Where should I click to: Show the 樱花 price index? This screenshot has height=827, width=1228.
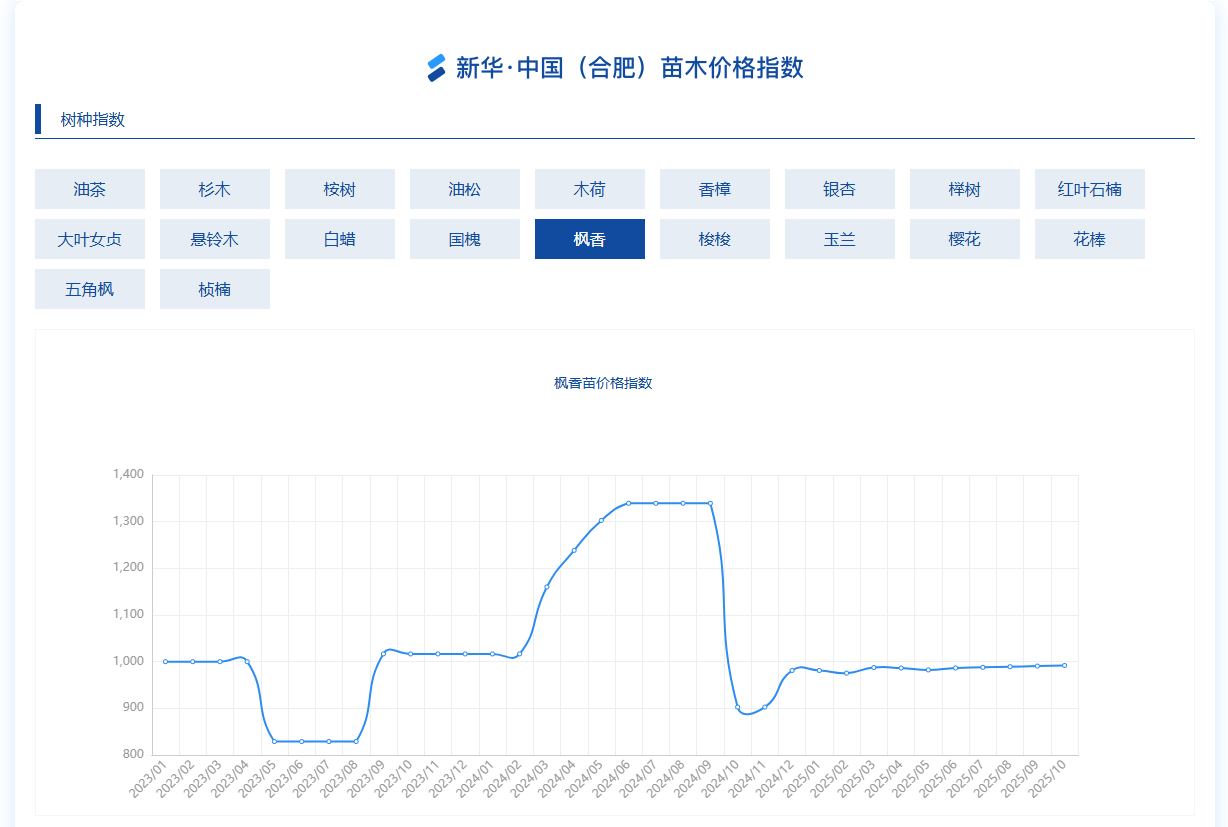pyautogui.click(x=965, y=239)
